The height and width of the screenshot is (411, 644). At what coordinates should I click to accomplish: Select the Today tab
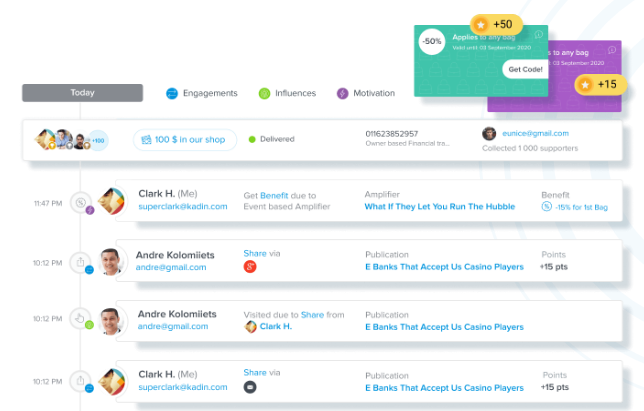tap(83, 93)
